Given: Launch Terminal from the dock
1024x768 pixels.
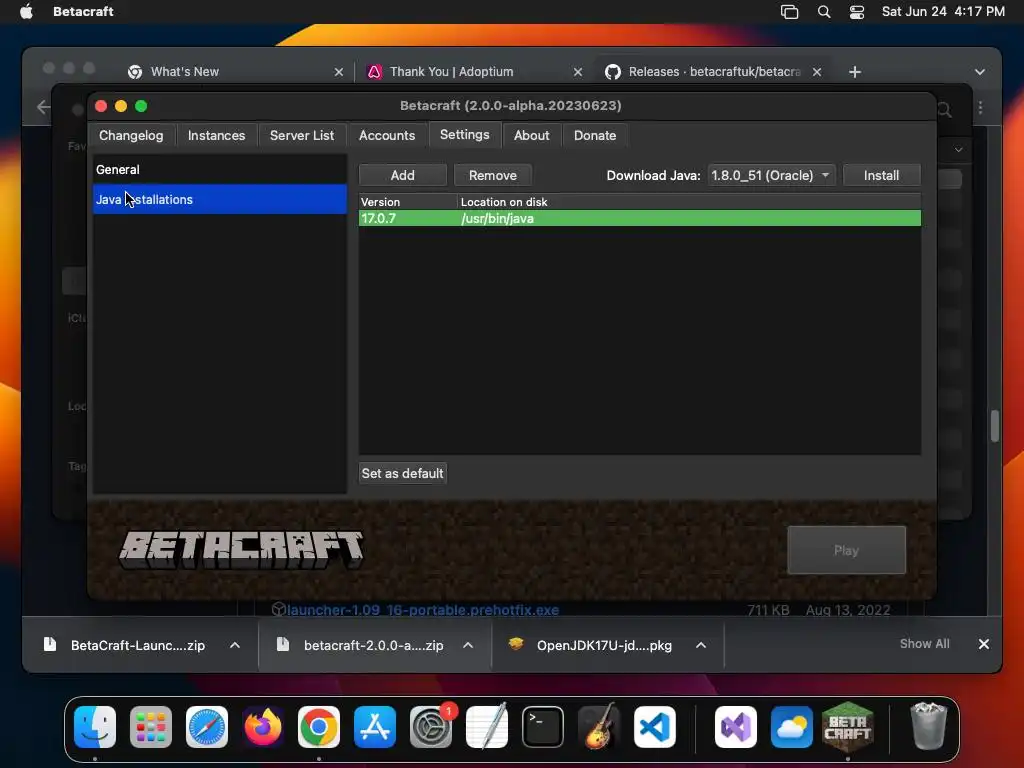Looking at the screenshot, I should coord(543,727).
